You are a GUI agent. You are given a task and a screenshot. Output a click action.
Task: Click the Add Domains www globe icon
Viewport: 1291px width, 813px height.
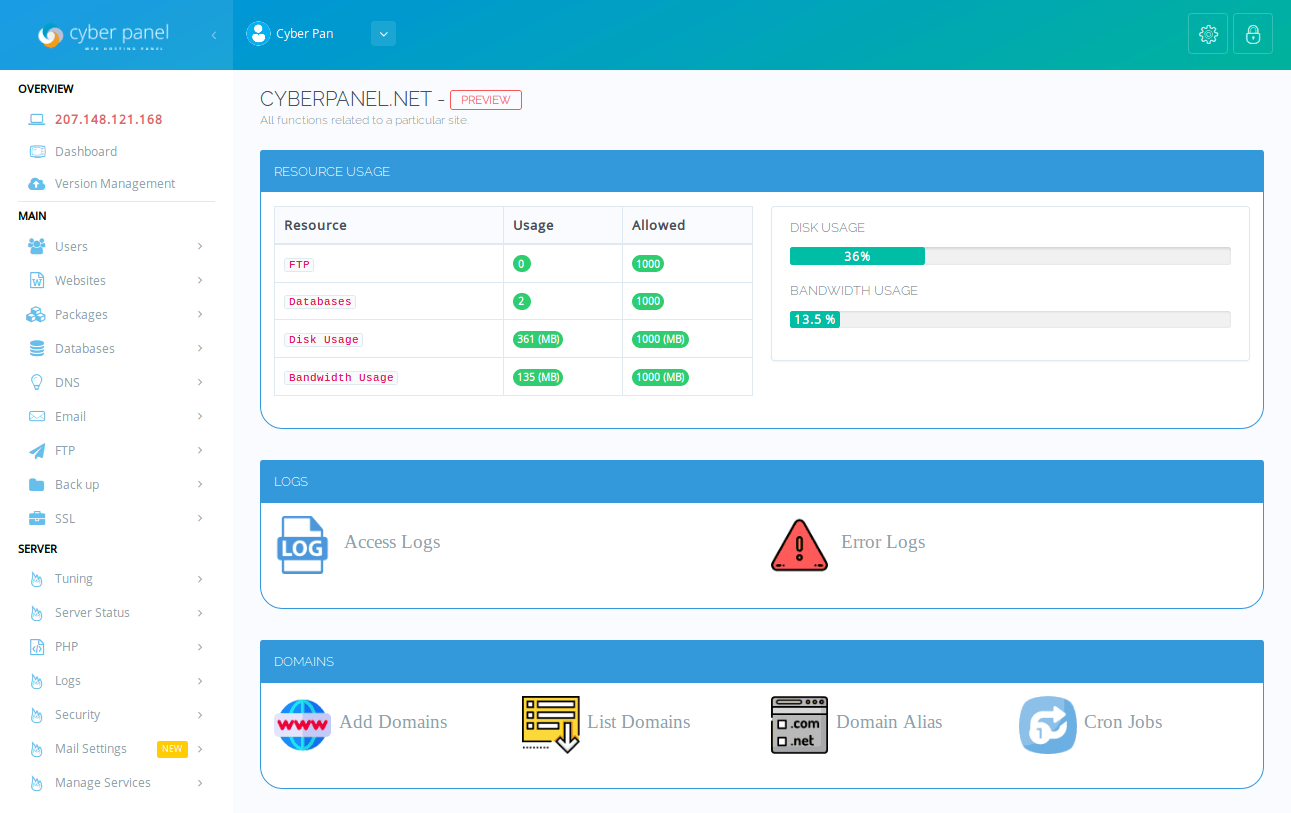303,725
